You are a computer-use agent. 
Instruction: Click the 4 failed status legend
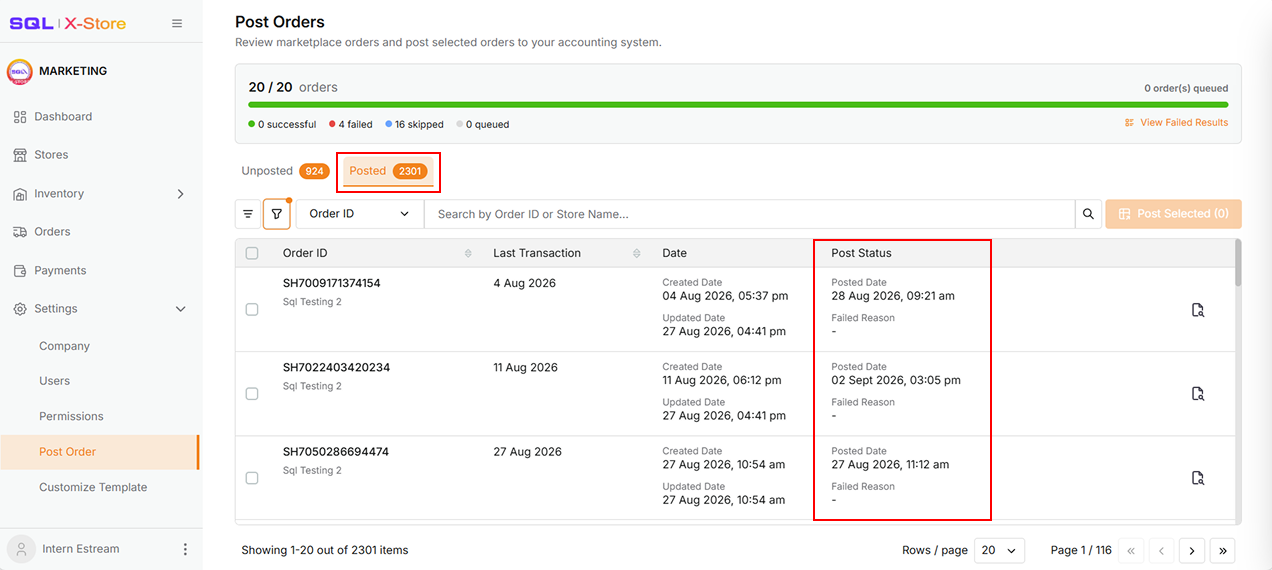pos(351,125)
